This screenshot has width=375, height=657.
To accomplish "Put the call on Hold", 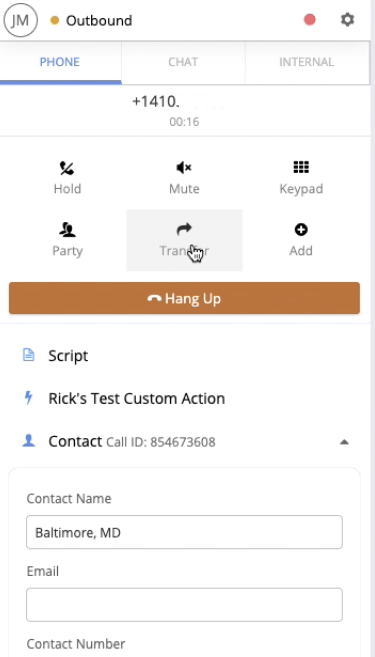I will [67, 178].
